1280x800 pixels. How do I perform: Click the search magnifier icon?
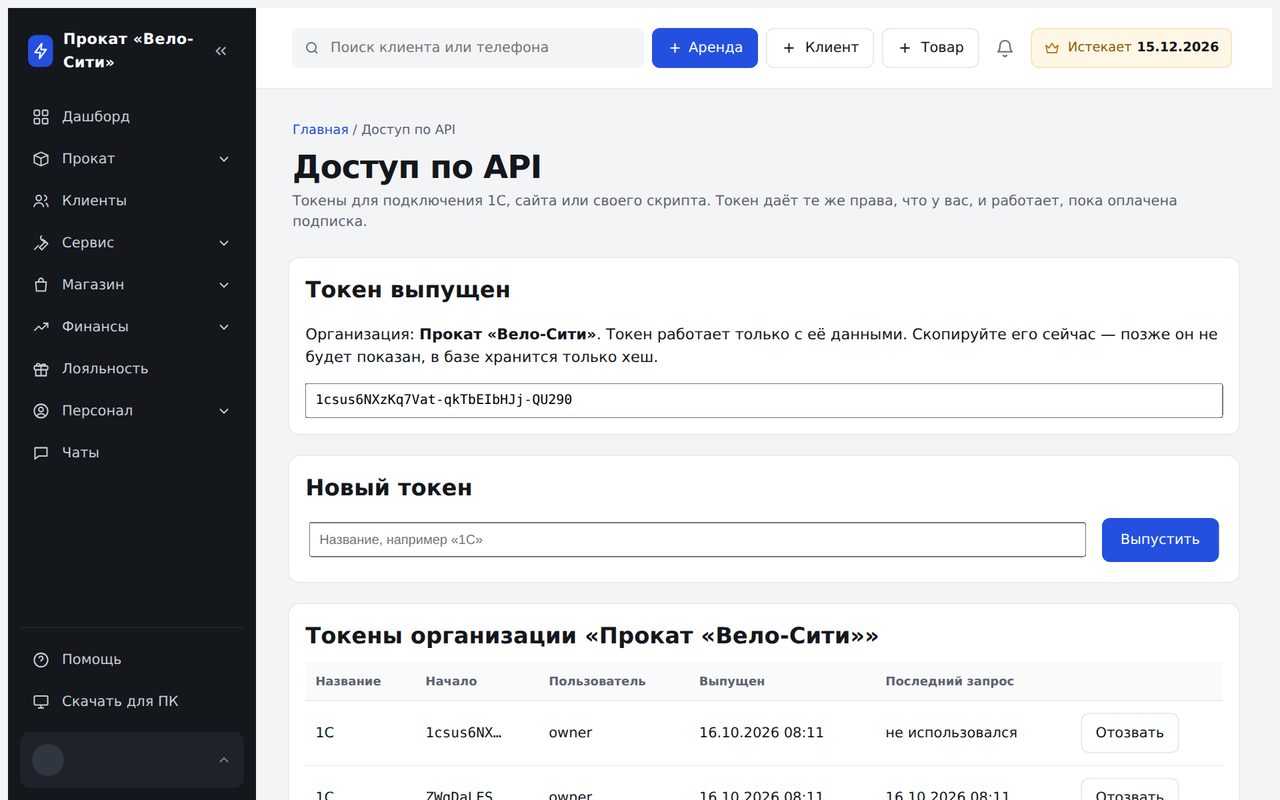(312, 48)
